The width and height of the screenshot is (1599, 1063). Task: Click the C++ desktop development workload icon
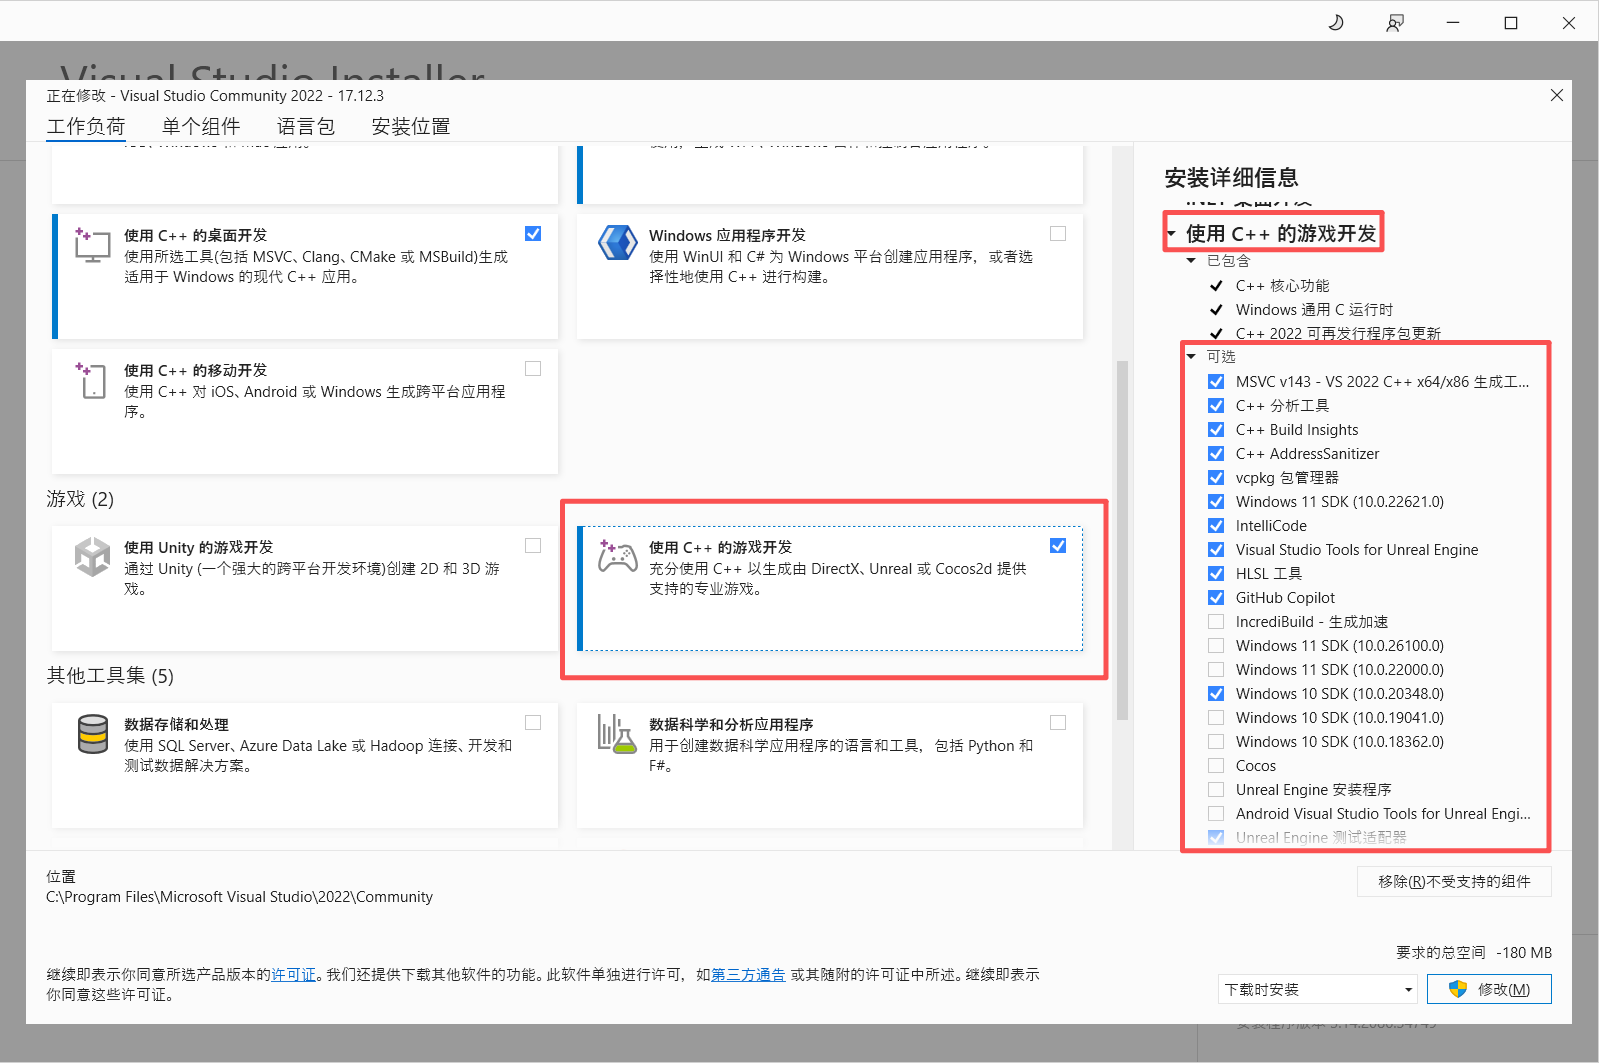(92, 244)
